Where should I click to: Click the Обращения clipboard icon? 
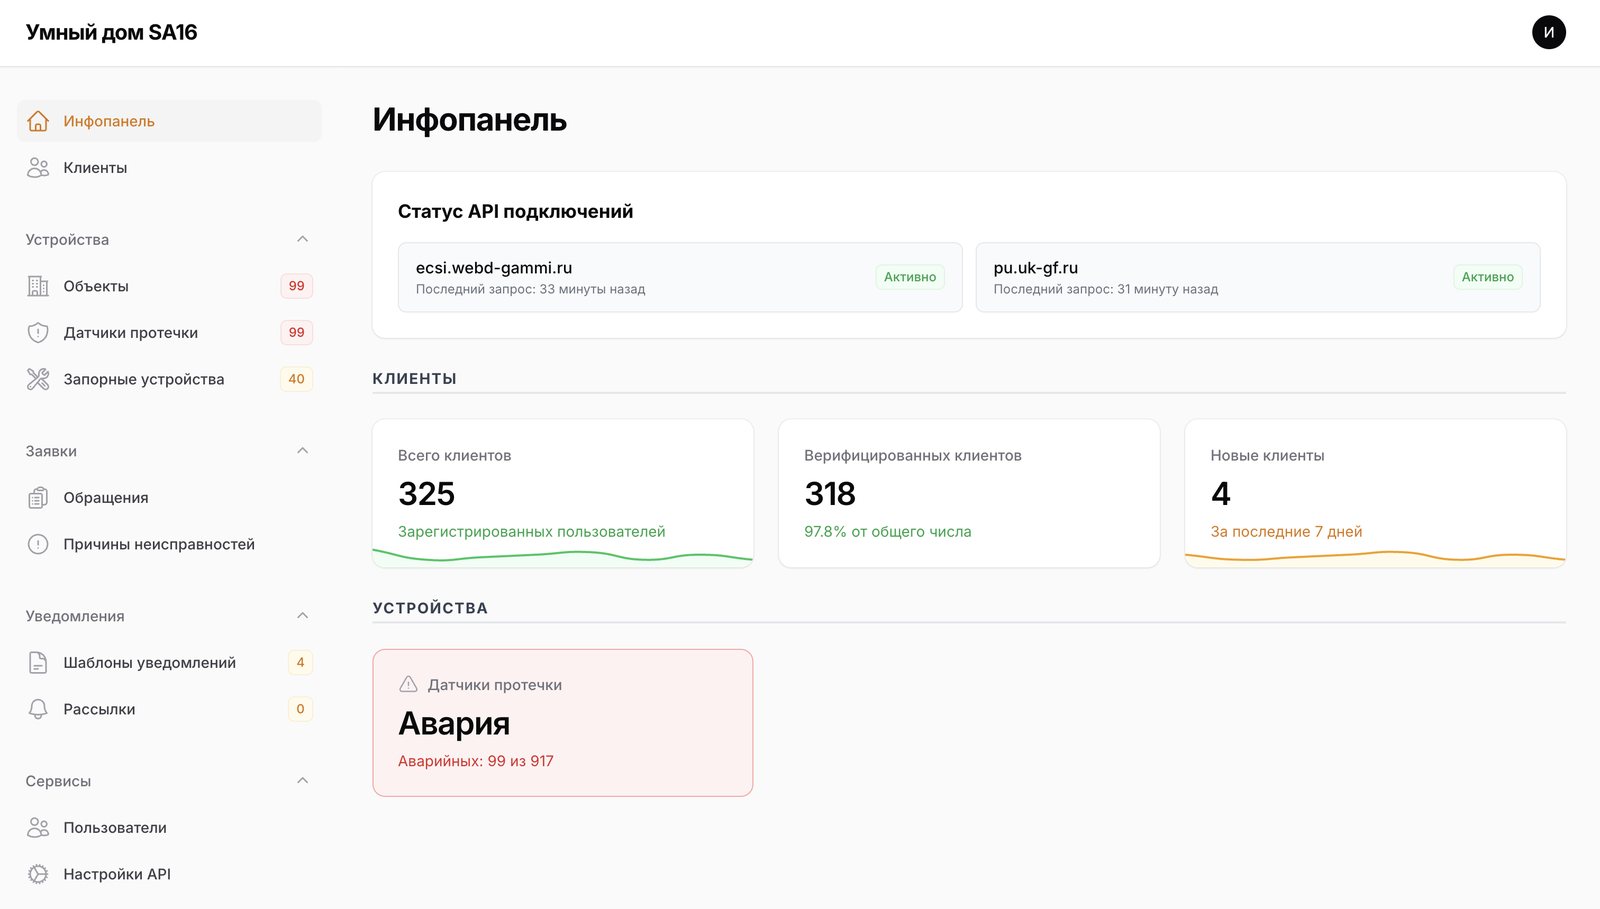pos(38,498)
